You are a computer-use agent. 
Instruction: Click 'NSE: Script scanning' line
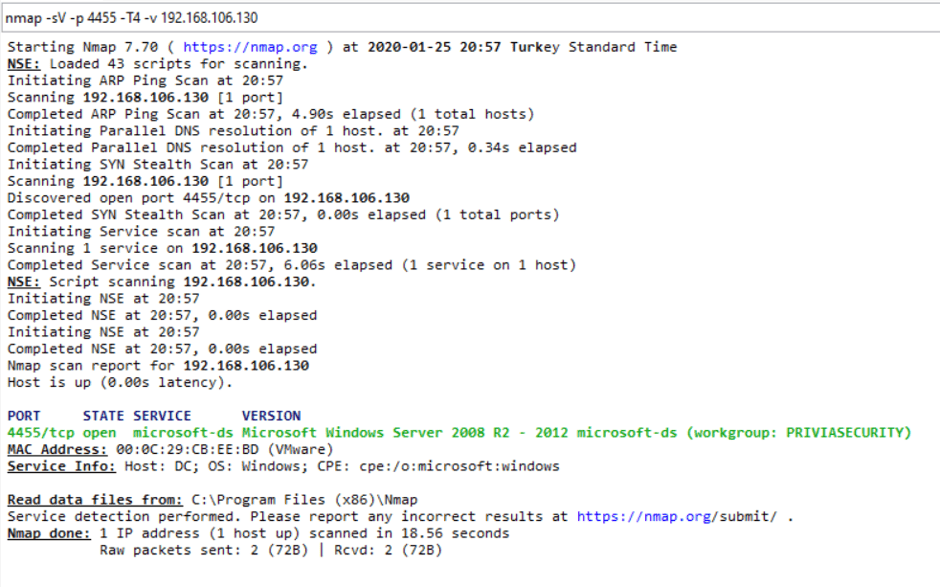pos(161,282)
